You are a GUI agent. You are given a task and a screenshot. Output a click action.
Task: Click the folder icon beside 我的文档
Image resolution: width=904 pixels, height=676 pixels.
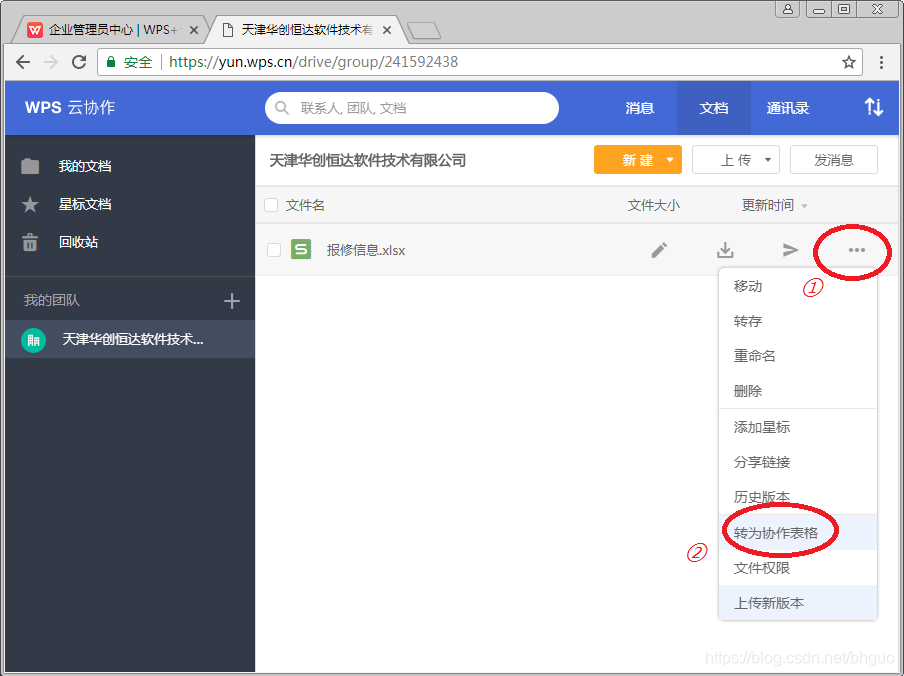pos(30,167)
